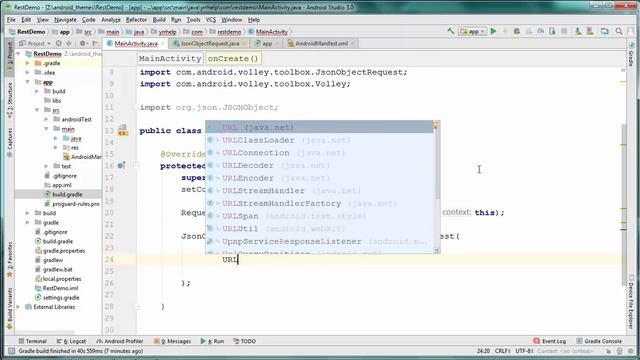Click the override gutter icon on line 16
The height and width of the screenshot is (360, 640).
click(x=122, y=166)
